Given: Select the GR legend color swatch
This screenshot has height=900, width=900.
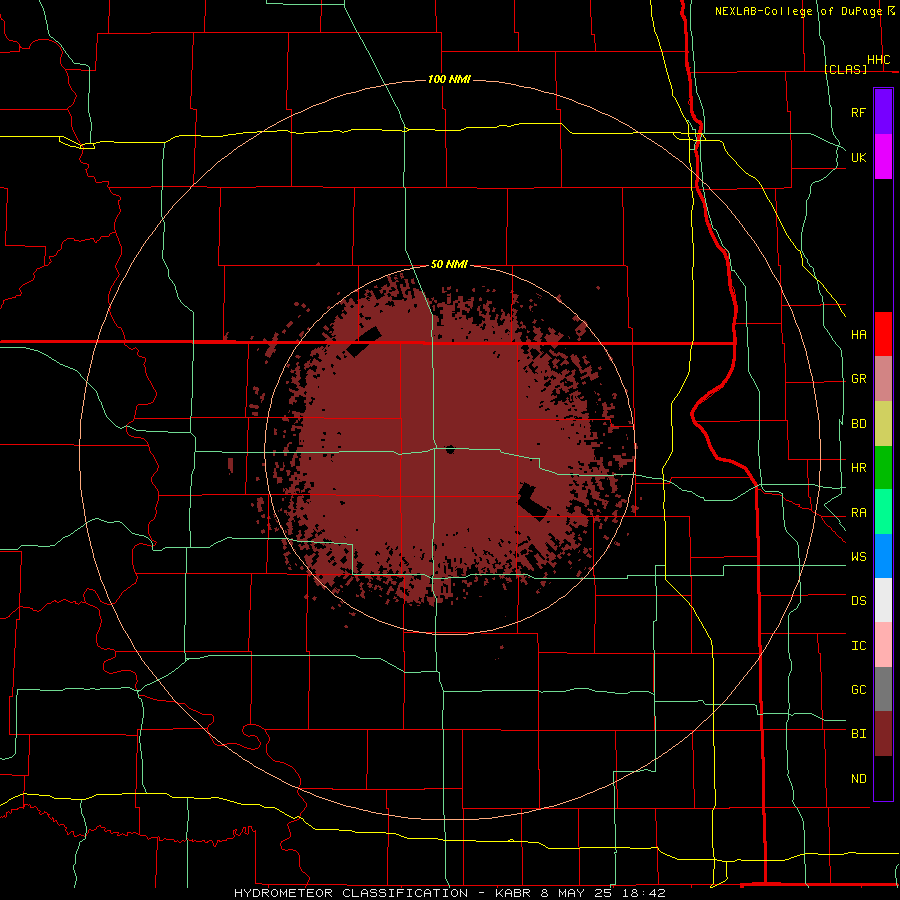Looking at the screenshot, I should click(x=883, y=379).
